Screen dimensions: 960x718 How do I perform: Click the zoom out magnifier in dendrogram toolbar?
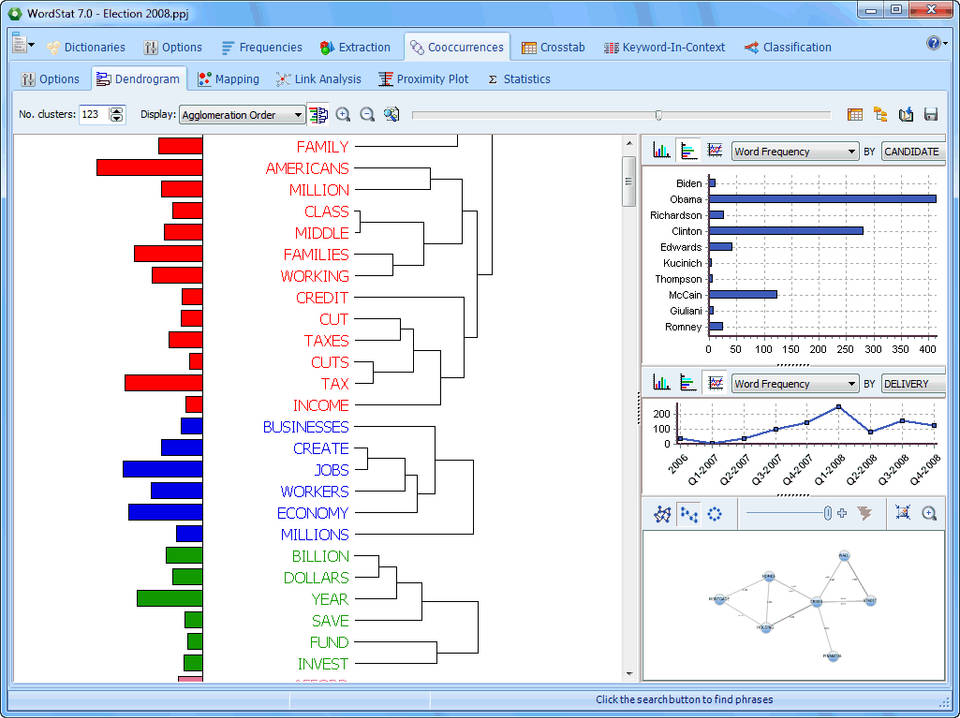click(367, 115)
